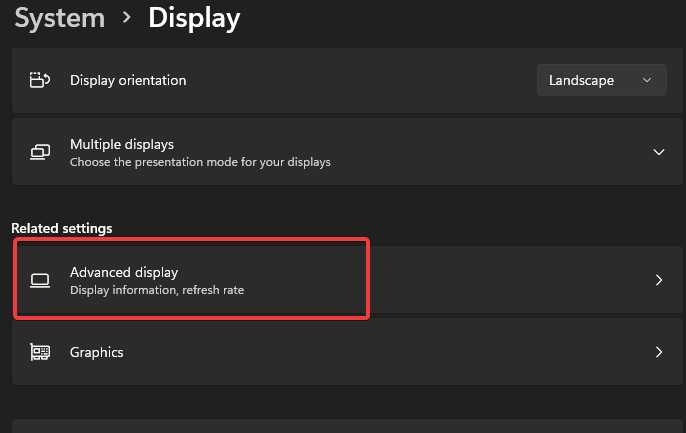
Task: Click the Related settings heading
Action: tap(62, 228)
